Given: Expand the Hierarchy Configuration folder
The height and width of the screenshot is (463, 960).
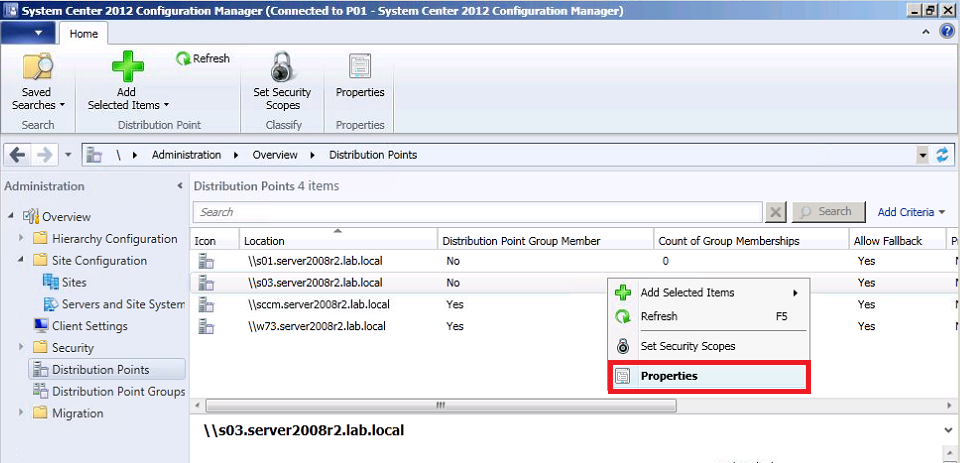Looking at the screenshot, I should tap(21, 238).
